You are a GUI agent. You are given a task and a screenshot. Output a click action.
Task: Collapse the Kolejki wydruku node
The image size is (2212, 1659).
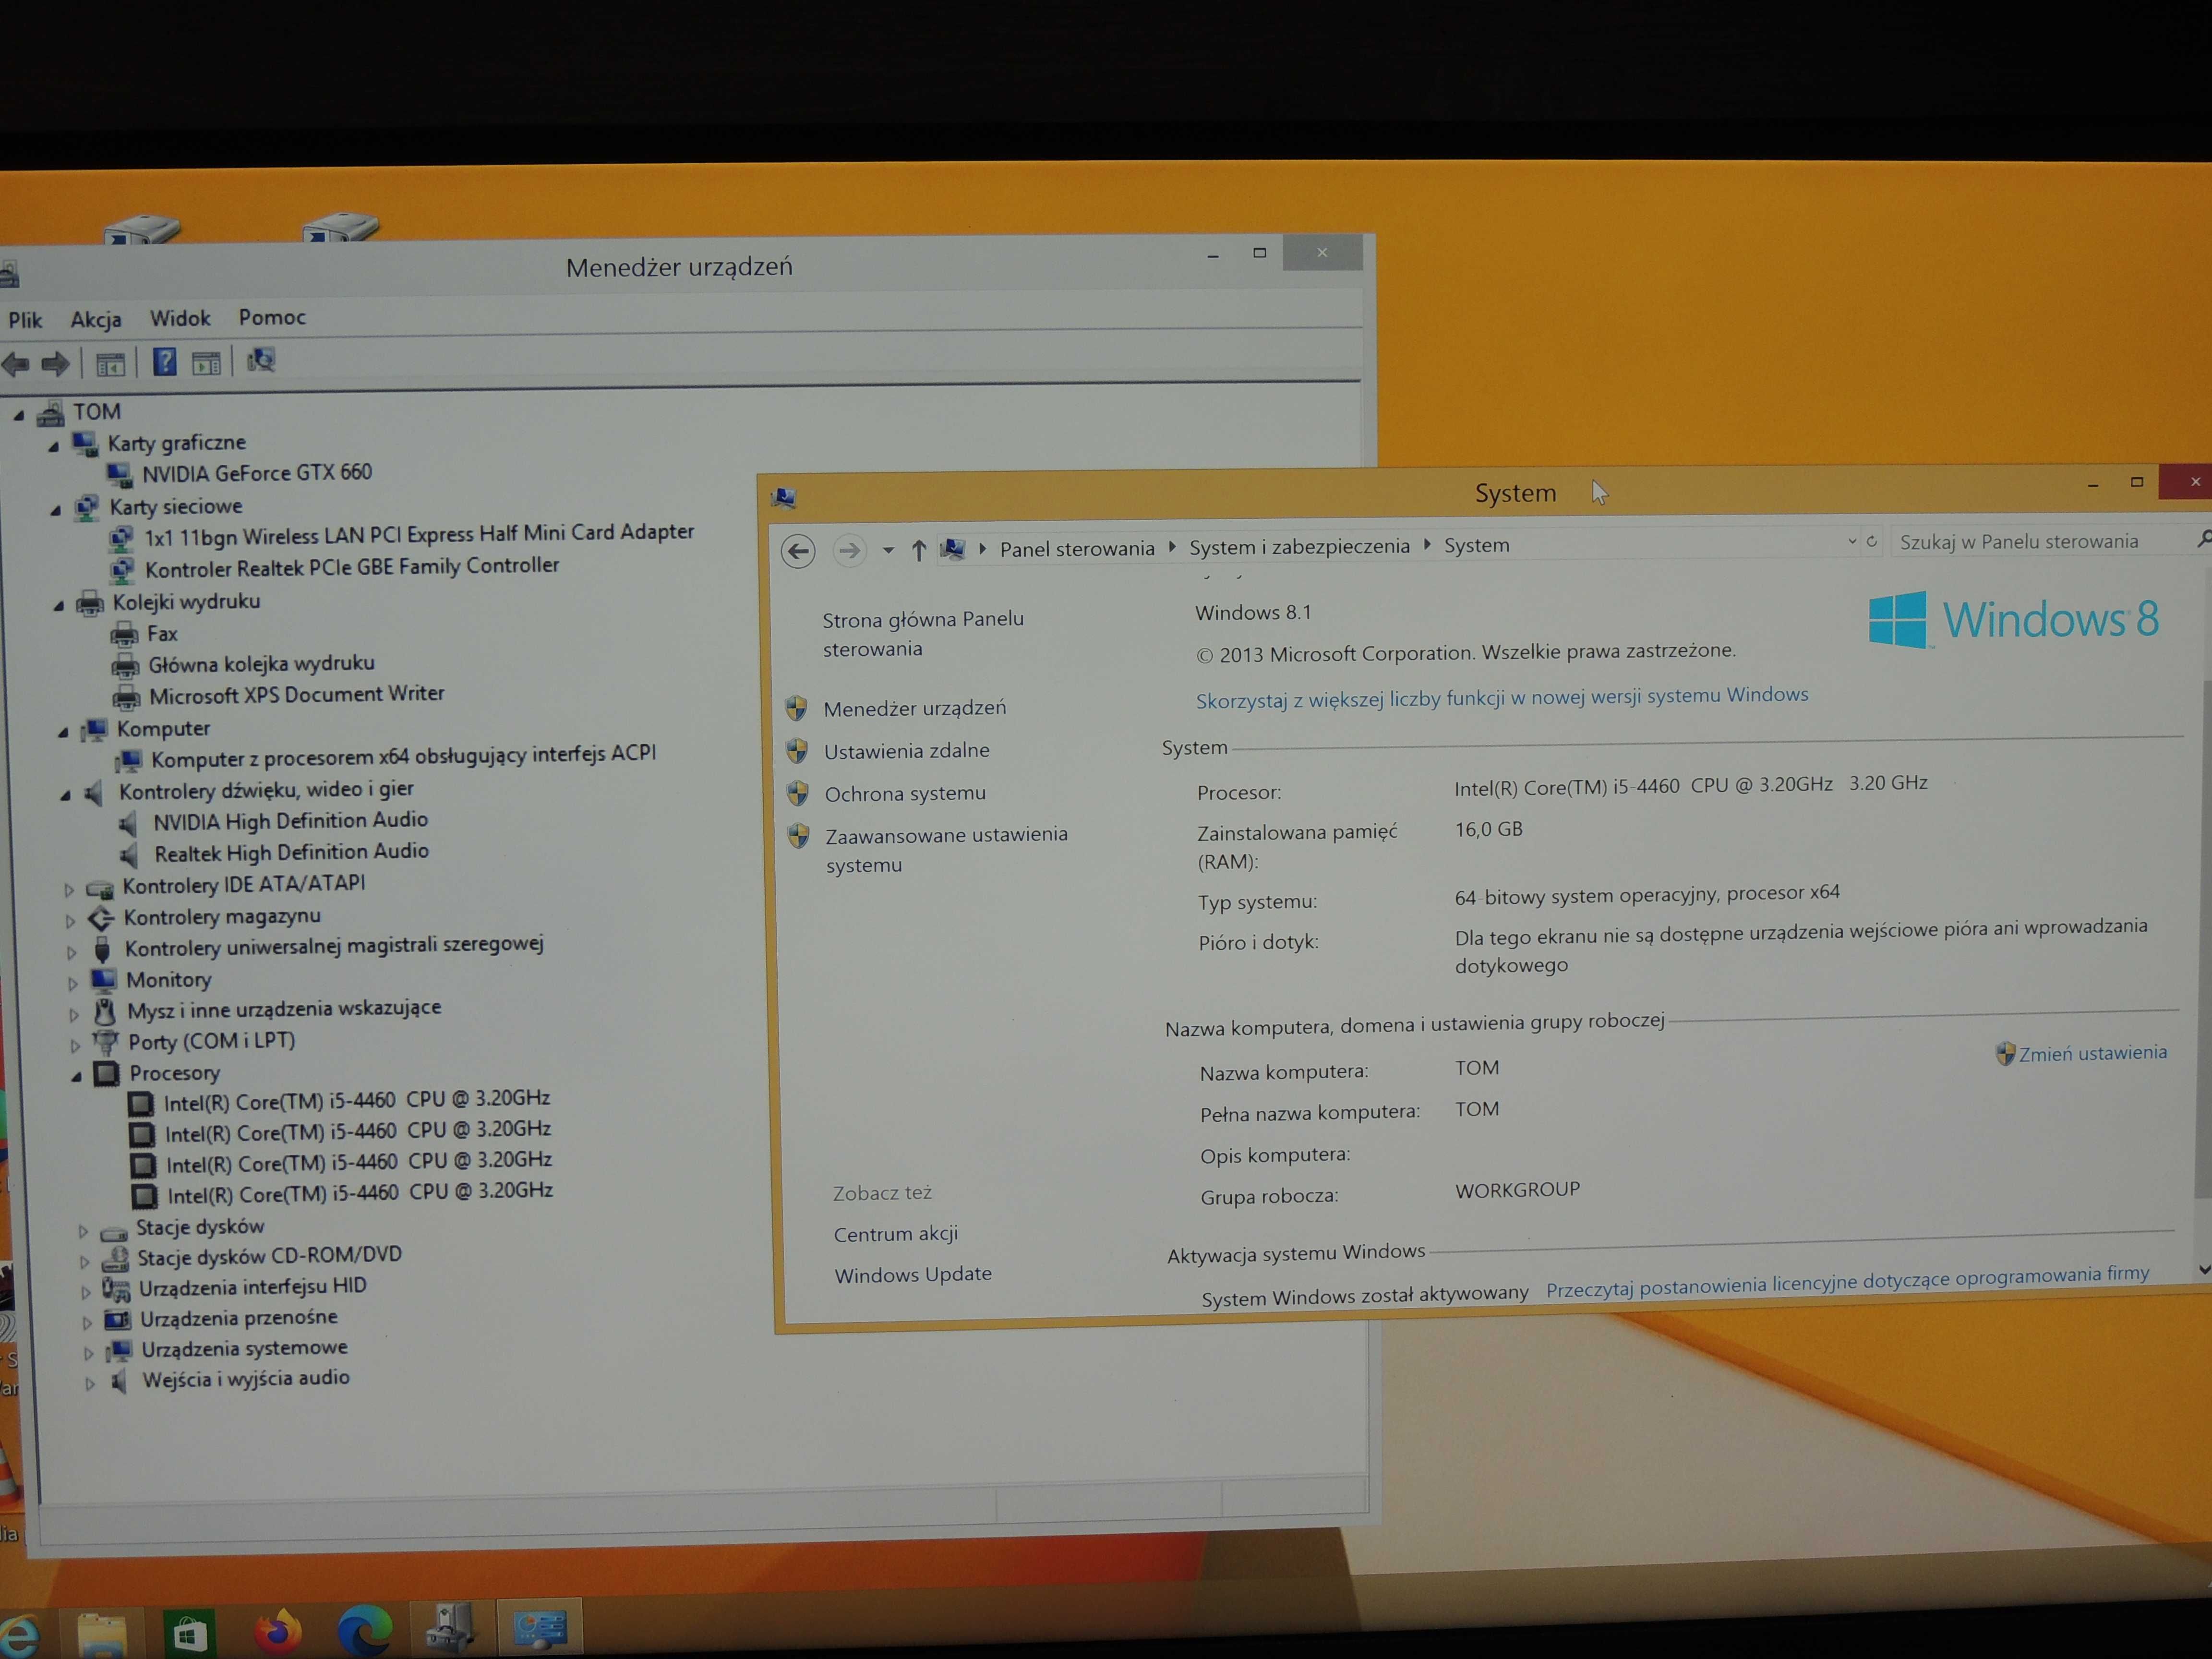click(x=58, y=605)
